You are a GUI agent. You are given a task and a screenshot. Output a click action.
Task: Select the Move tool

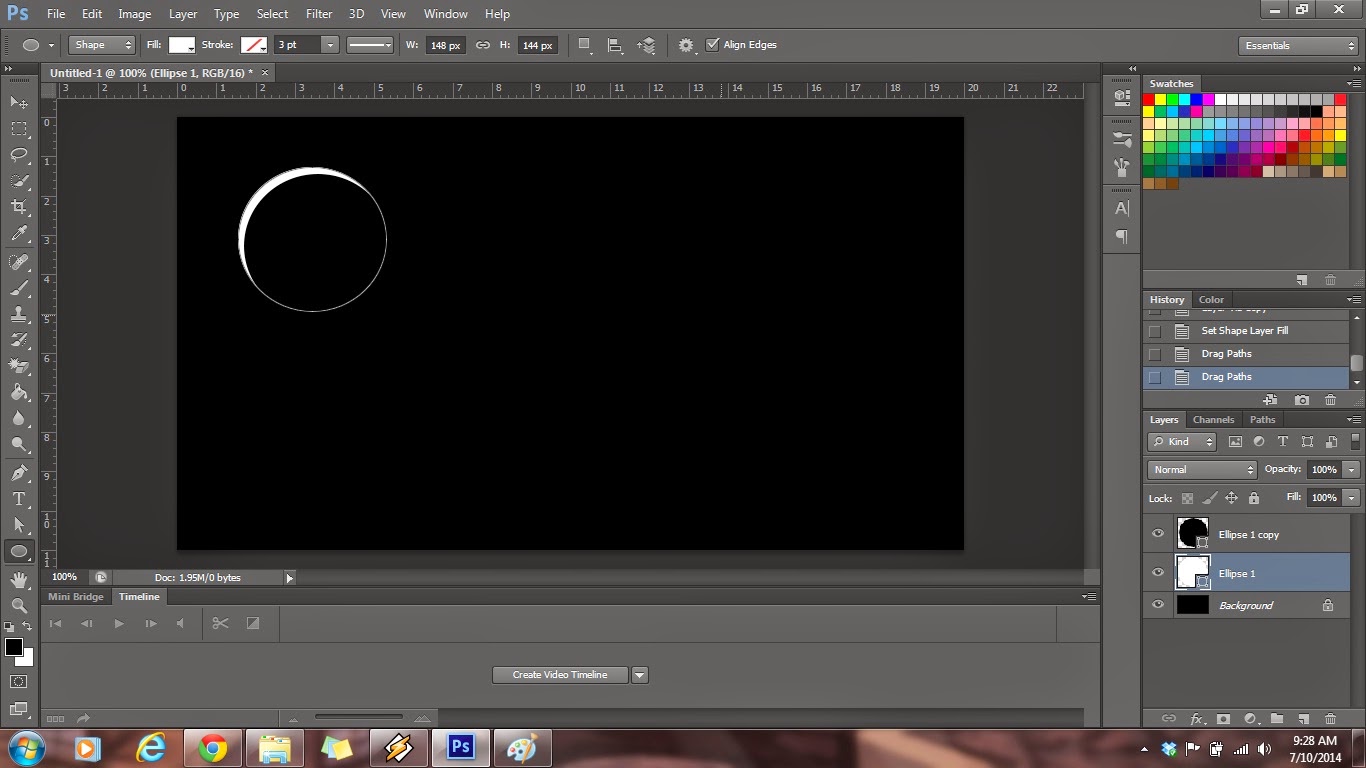[x=19, y=102]
